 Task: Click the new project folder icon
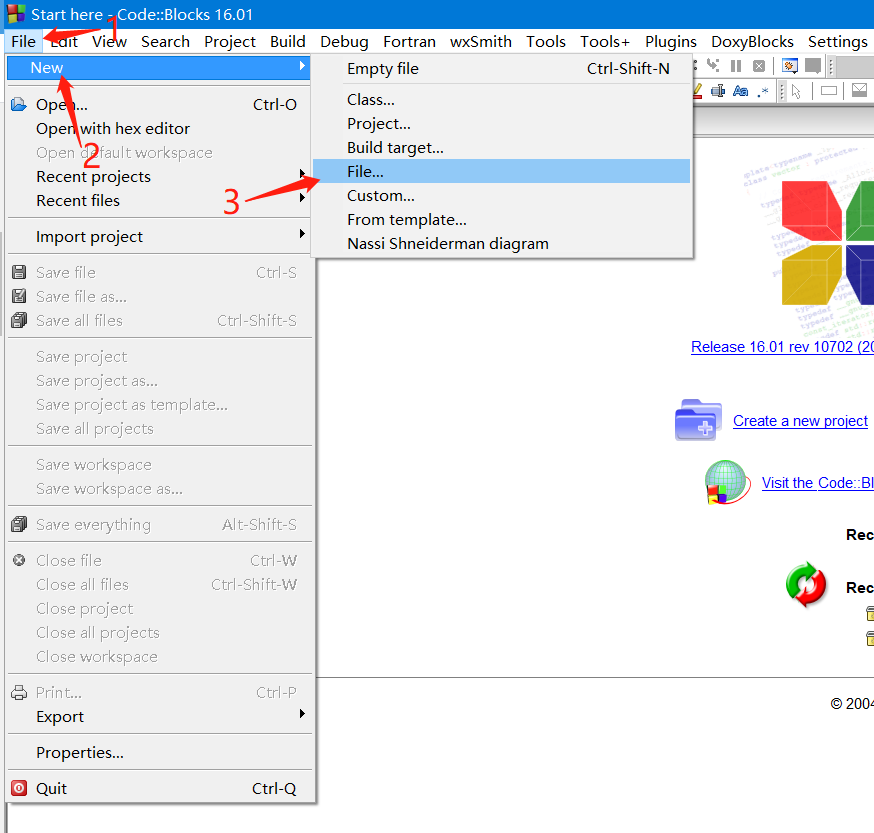[x=698, y=420]
